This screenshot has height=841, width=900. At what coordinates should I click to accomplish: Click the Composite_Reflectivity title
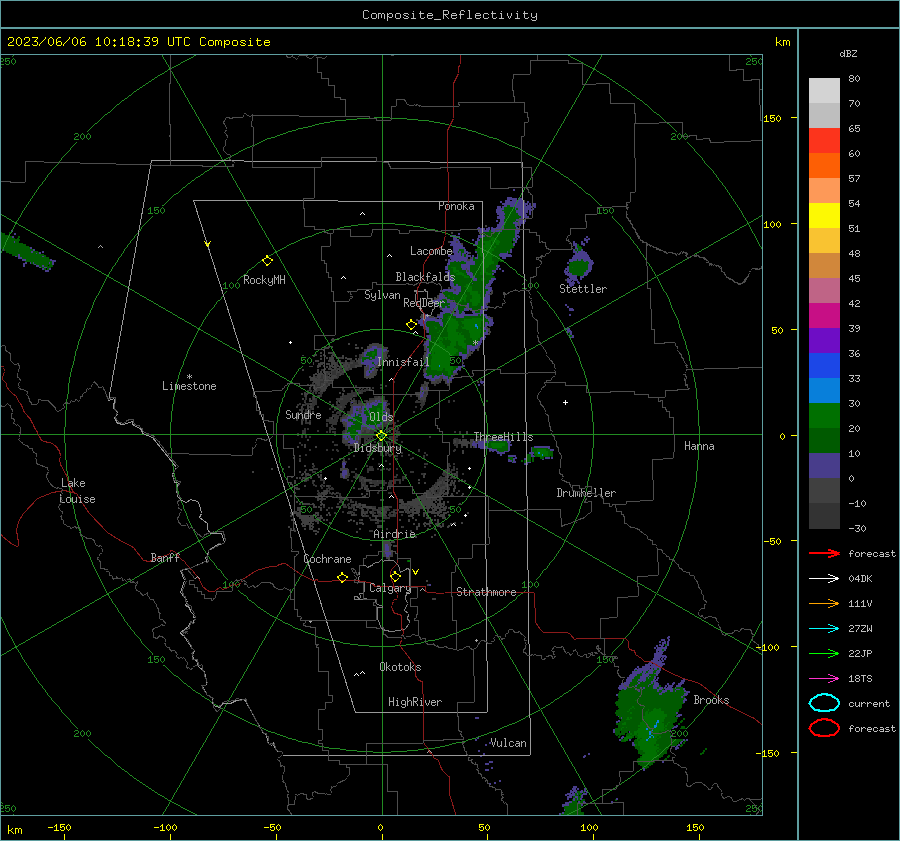(x=450, y=15)
